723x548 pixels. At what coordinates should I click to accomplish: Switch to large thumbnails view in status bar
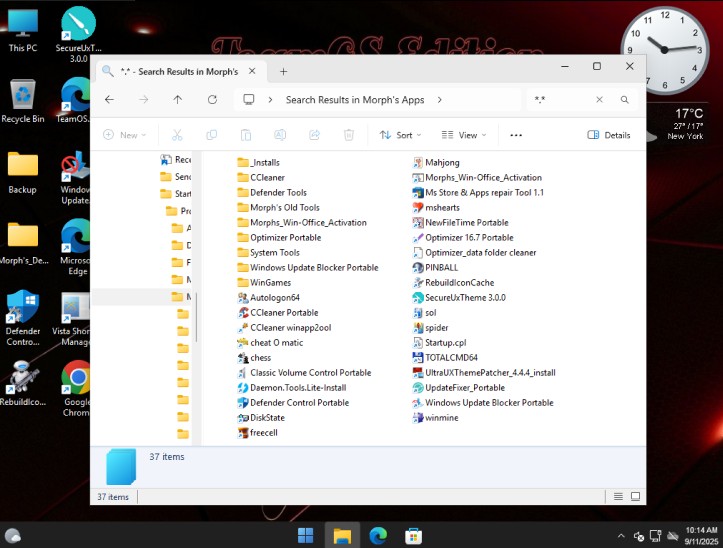coord(635,496)
